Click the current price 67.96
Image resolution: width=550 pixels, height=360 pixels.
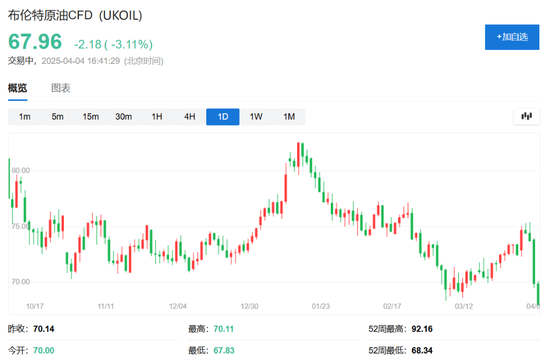pos(35,41)
